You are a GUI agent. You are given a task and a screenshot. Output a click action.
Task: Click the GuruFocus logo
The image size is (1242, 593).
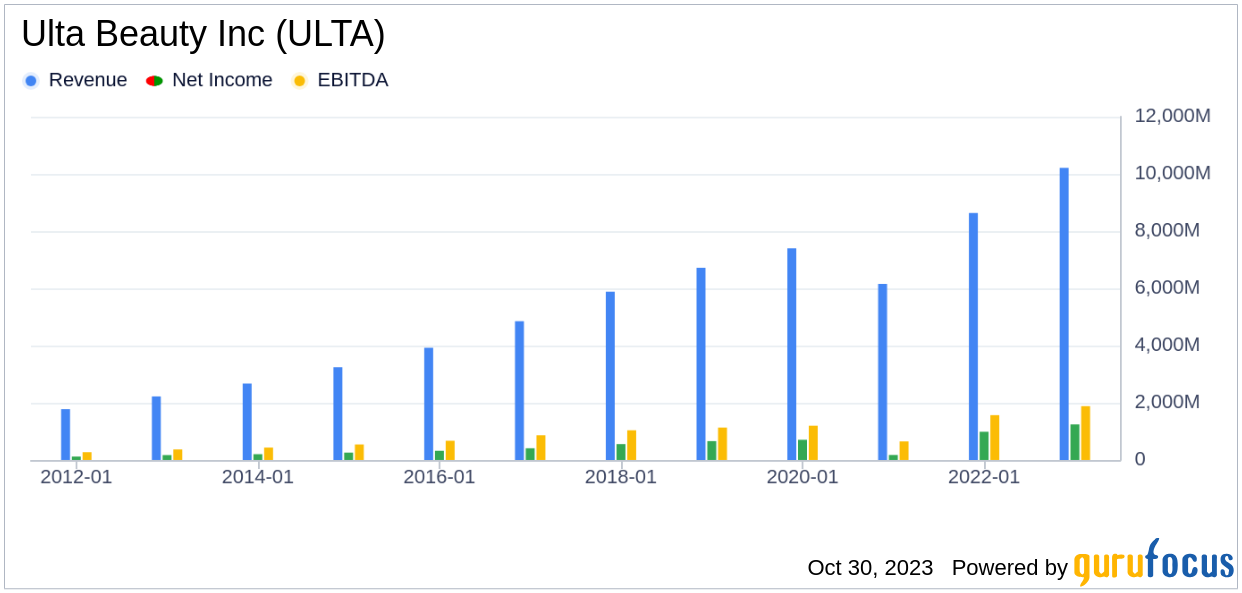pyautogui.click(x=1153, y=567)
